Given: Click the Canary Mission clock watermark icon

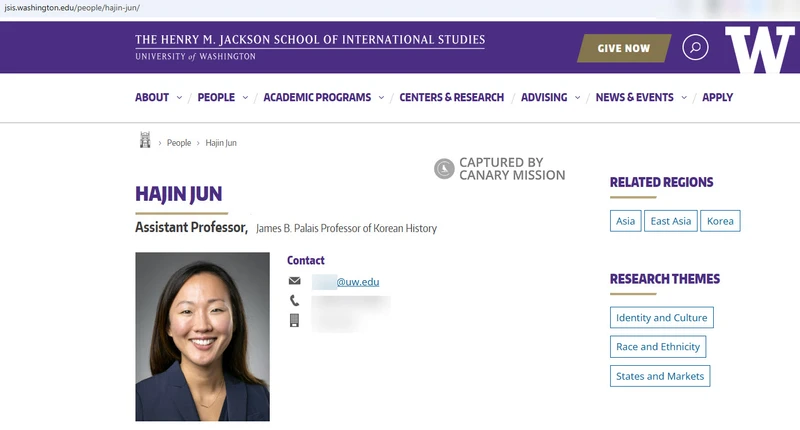Looking at the screenshot, I should [444, 169].
